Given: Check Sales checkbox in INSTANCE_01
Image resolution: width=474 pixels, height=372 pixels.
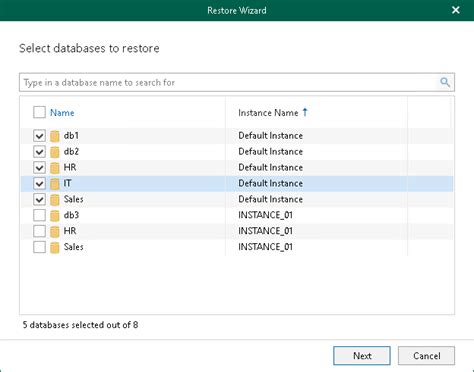Looking at the screenshot, I should 39,247.
